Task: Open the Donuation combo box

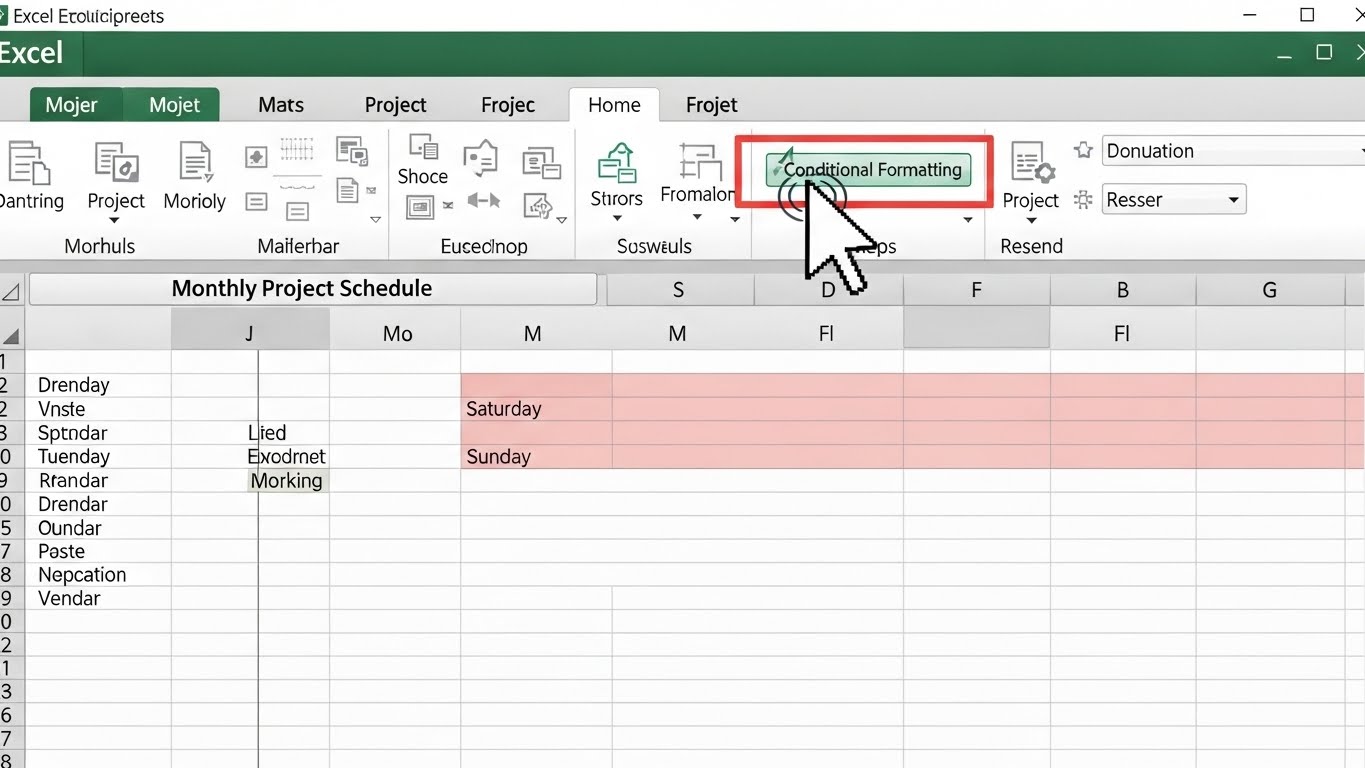Action: [x=1232, y=151]
